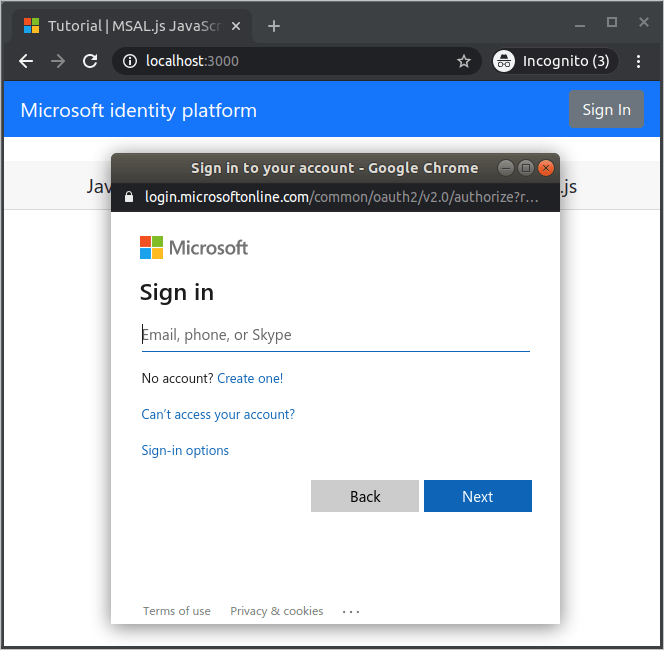Open Sign-in options link
Image resolution: width=664 pixels, height=650 pixels.
[x=185, y=450]
